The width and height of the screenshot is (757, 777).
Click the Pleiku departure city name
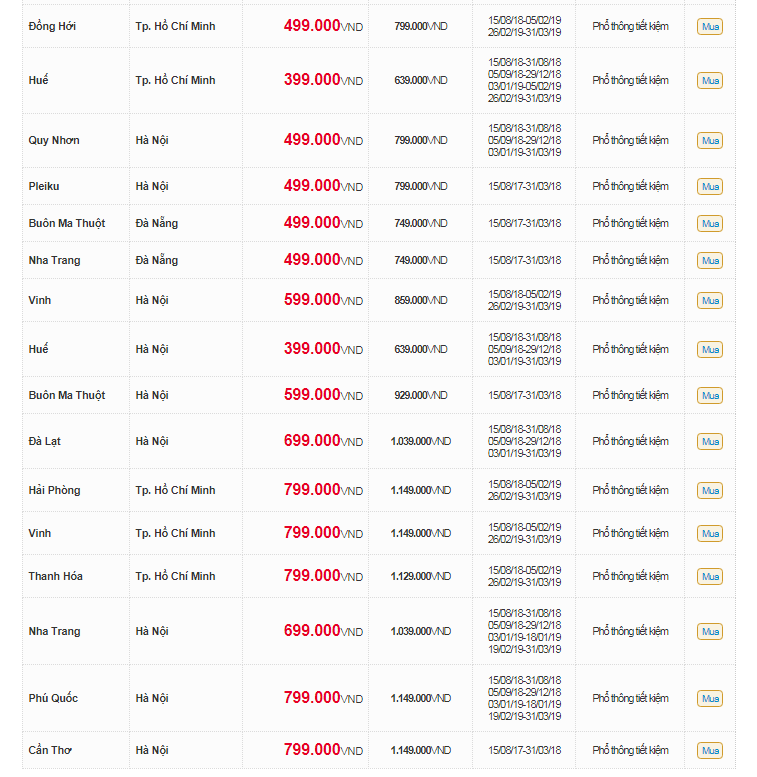pos(45,186)
